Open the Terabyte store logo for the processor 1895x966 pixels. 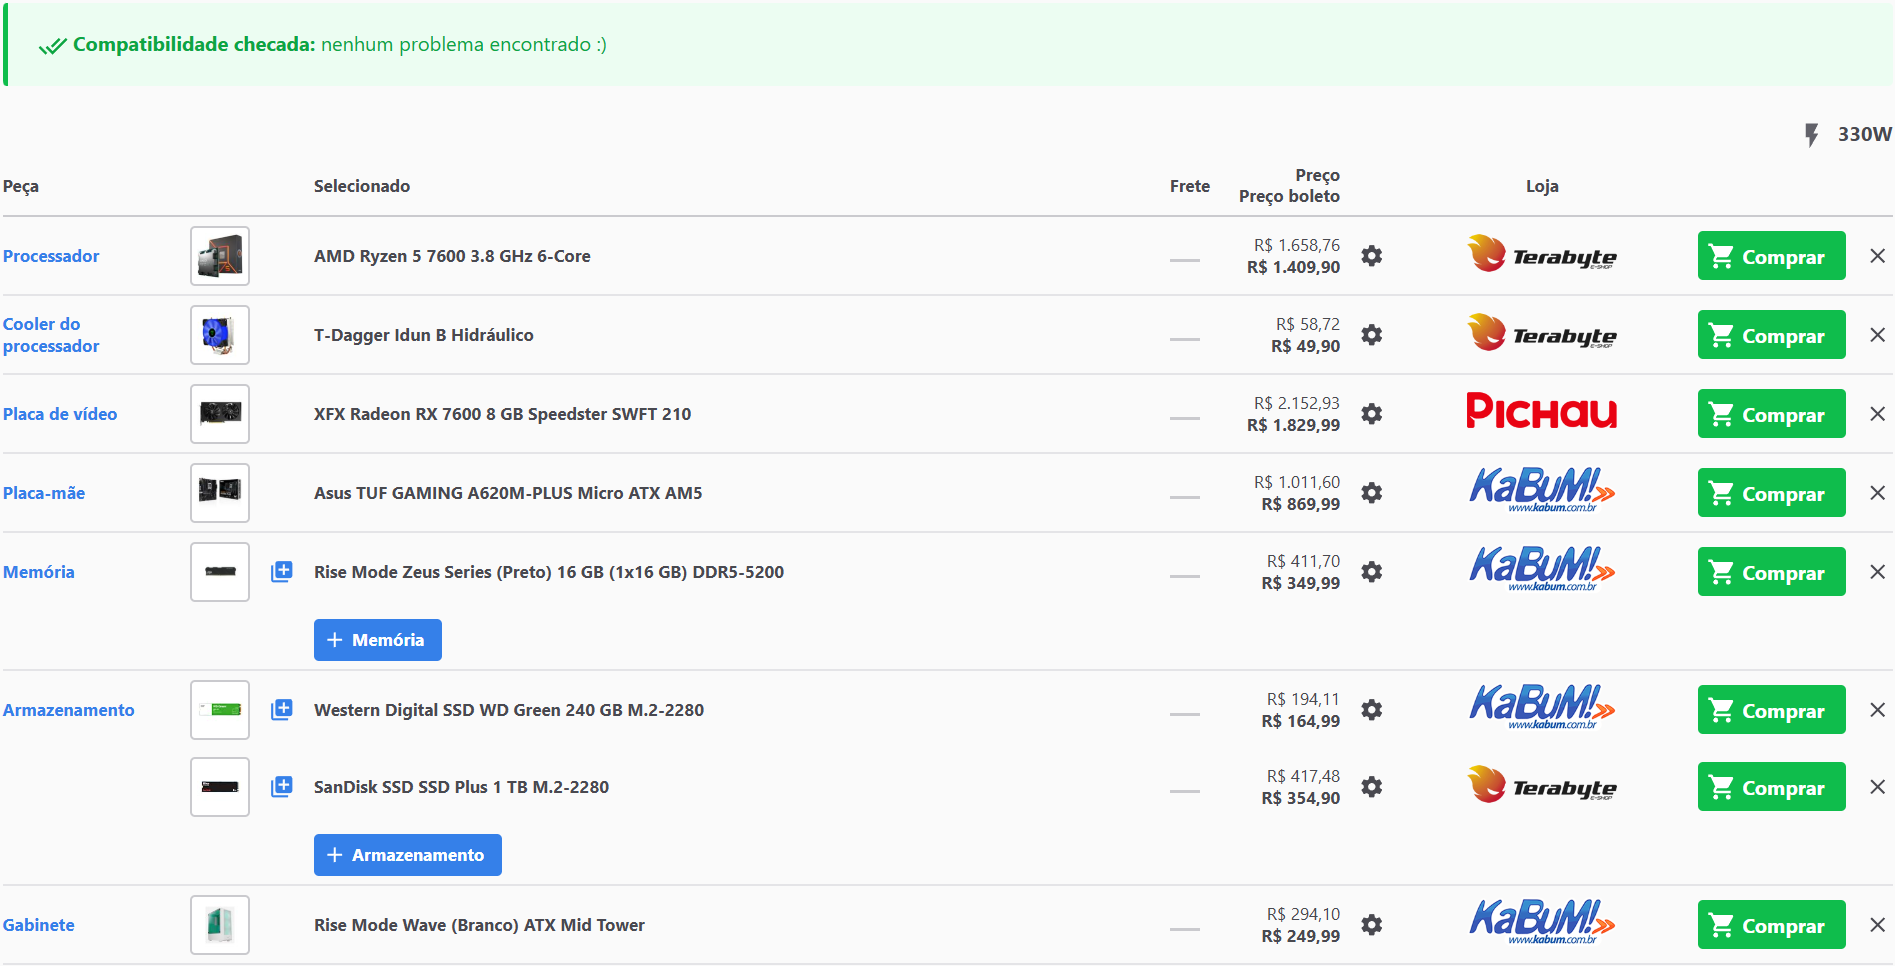point(1541,255)
